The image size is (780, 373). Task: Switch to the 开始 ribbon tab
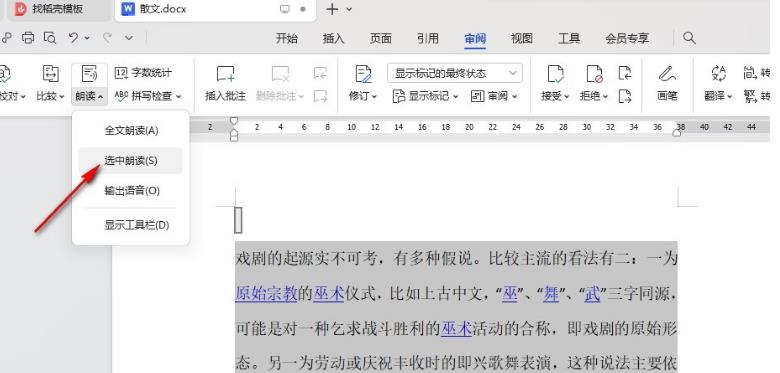pyautogui.click(x=287, y=38)
